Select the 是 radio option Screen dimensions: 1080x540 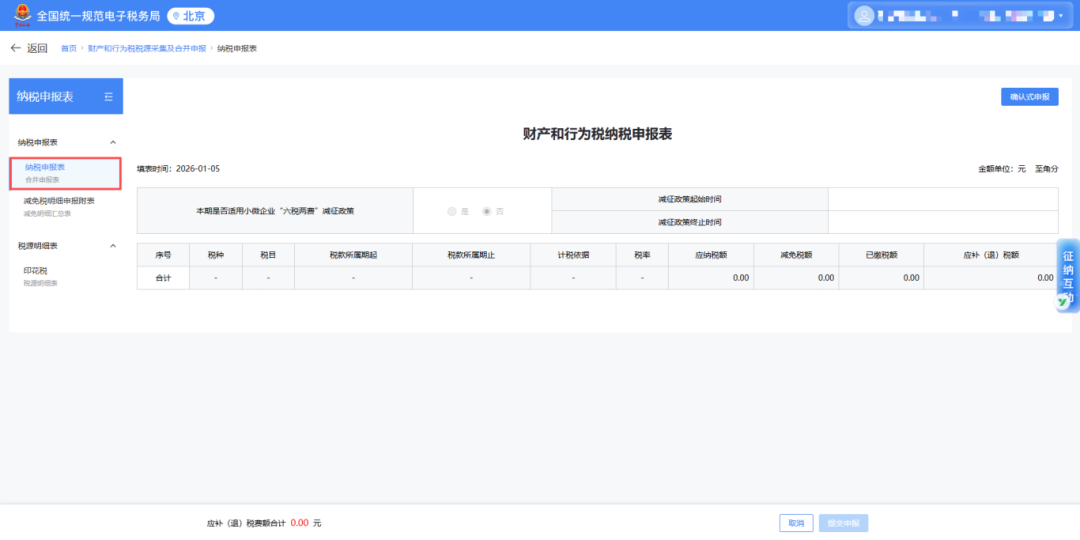coord(452,211)
